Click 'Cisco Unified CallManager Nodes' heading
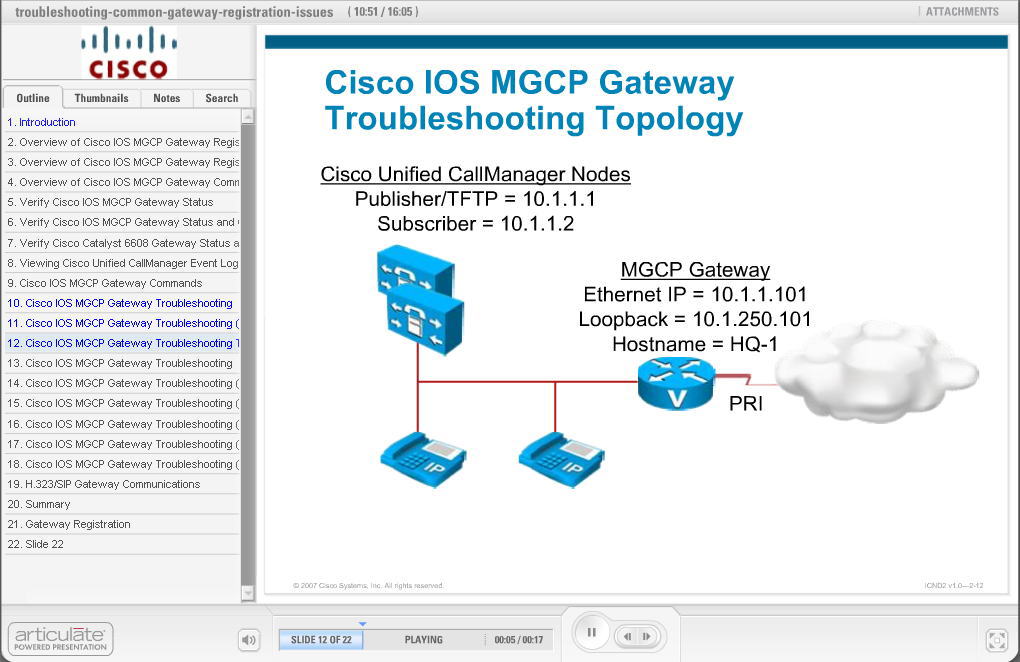Viewport: 1020px width, 662px height. (x=475, y=174)
